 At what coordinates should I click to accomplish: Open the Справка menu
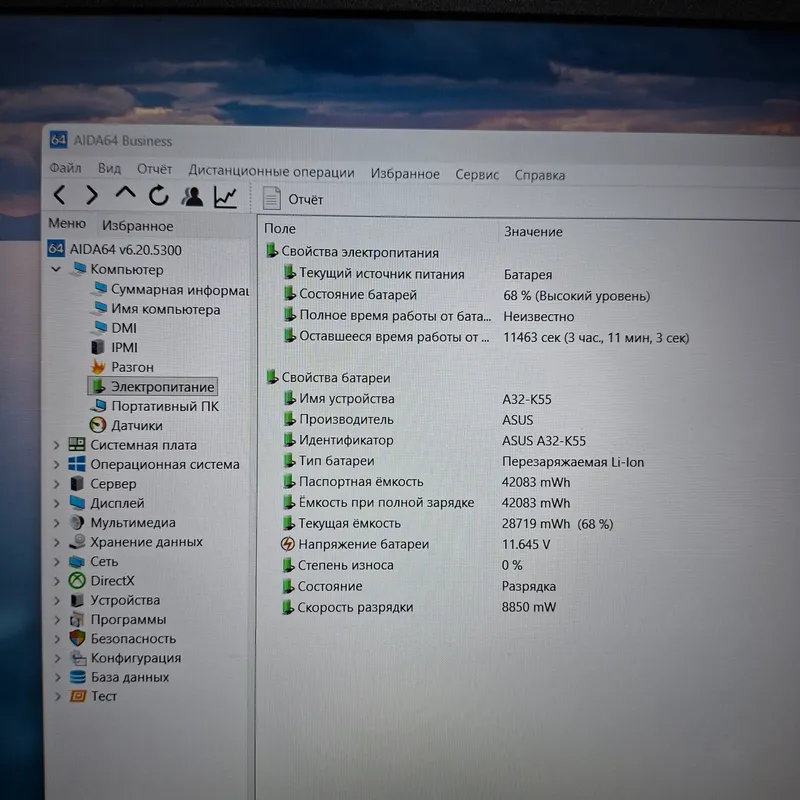[x=539, y=175]
